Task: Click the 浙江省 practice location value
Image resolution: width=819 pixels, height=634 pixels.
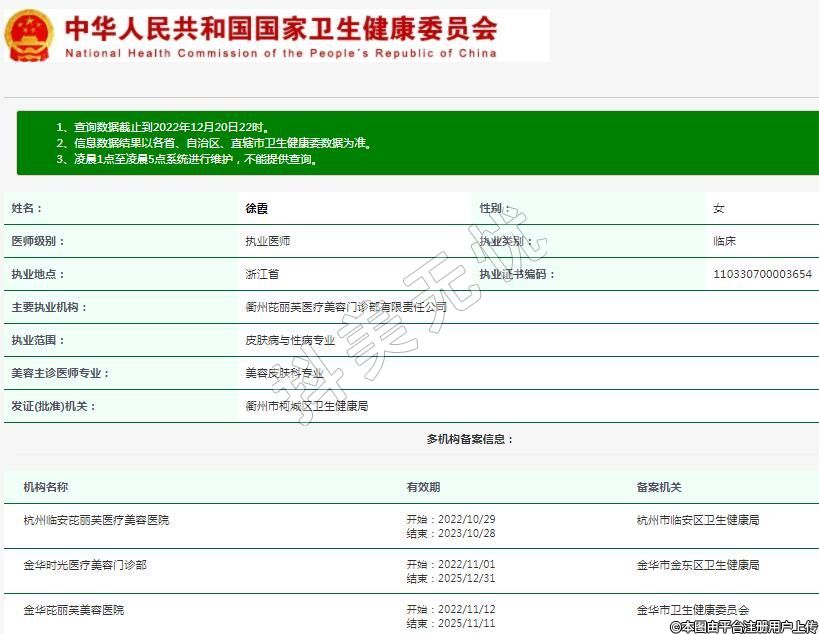Action: point(262,274)
